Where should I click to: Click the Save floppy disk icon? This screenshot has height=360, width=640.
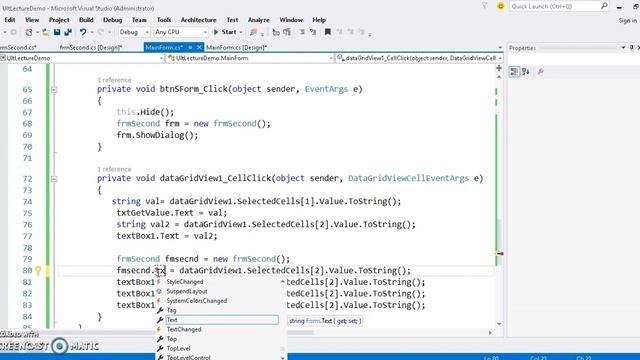tap(57, 32)
